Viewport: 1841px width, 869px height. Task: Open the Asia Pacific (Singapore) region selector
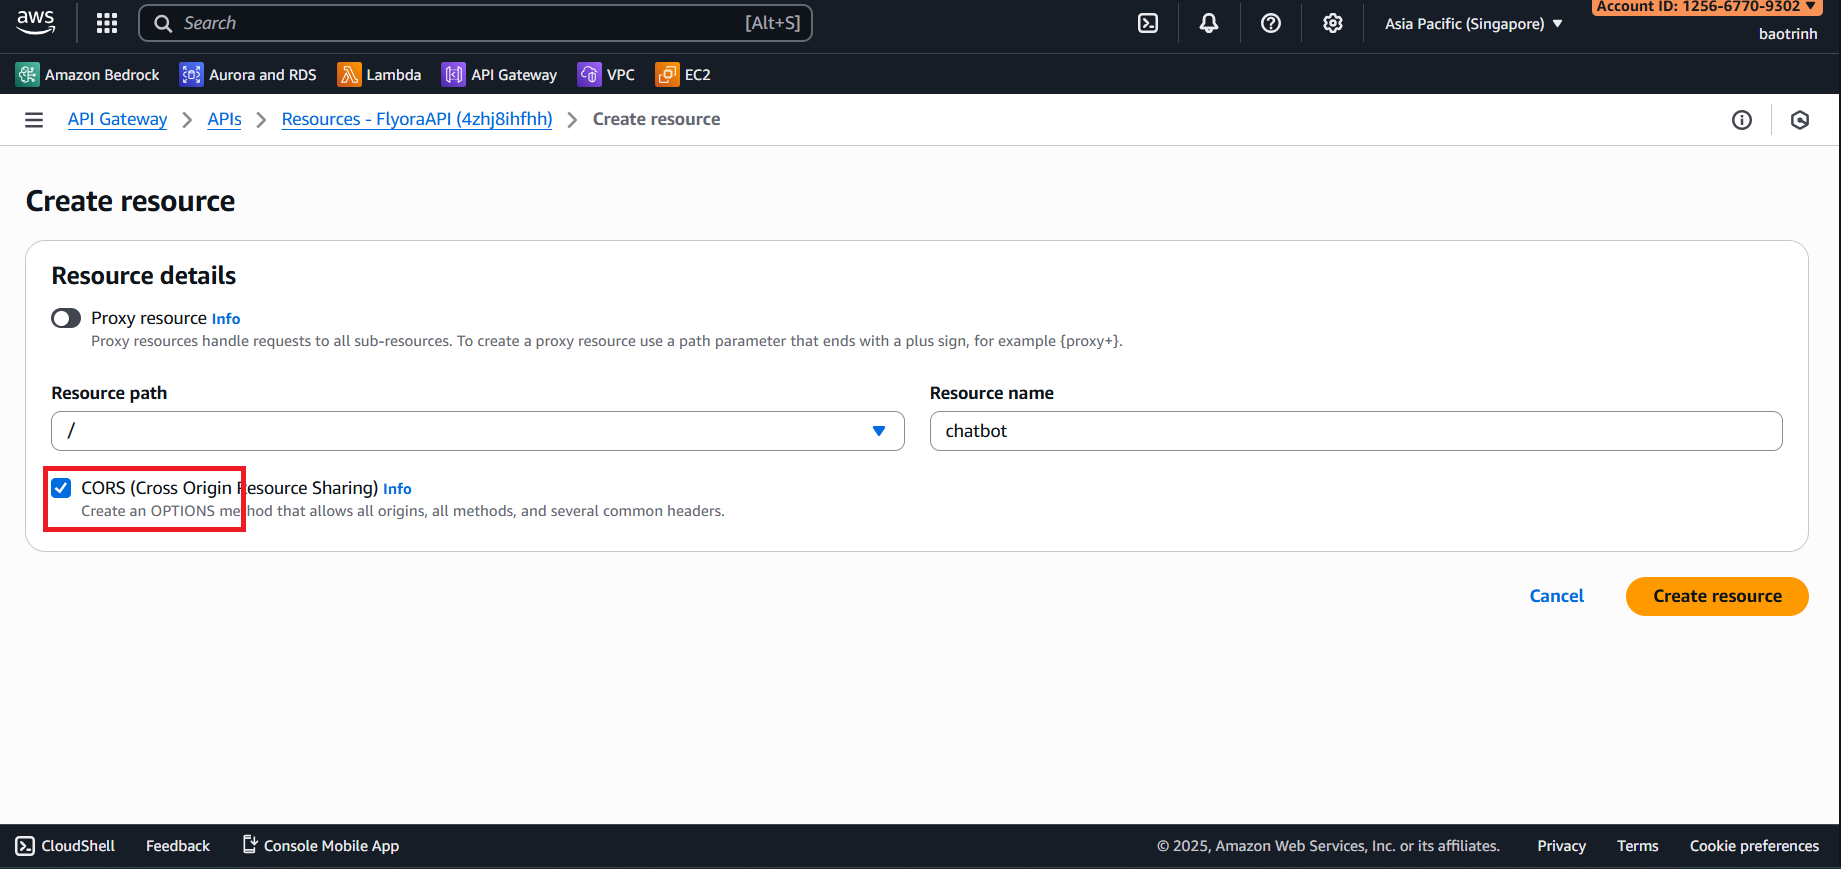point(1472,24)
